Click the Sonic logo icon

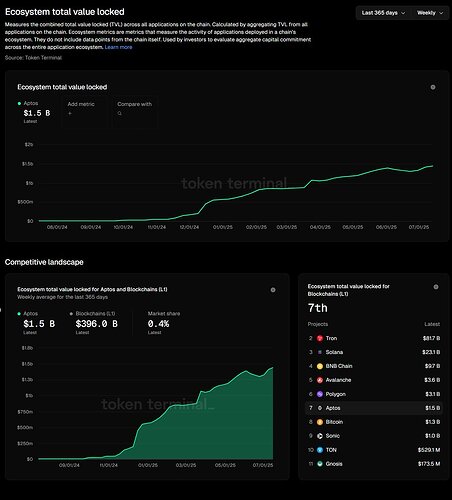(320, 436)
